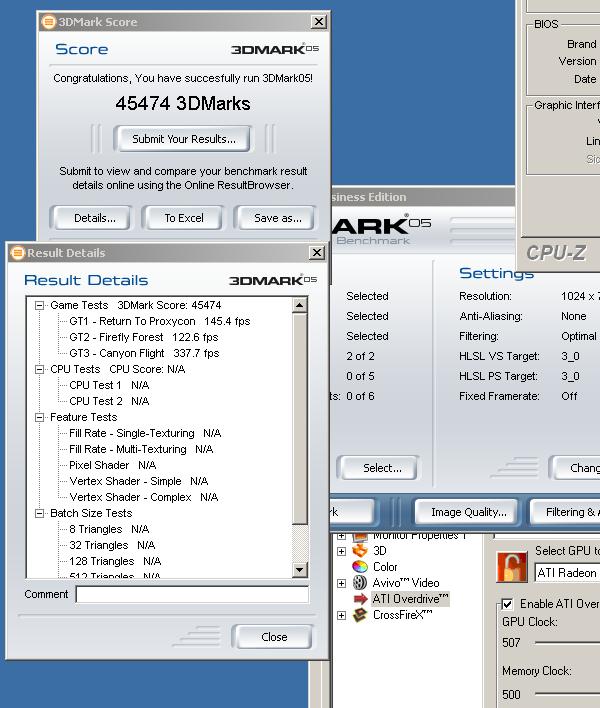The width and height of the screenshot is (600, 708).
Task: Select GT1 - Return To Proxycon row
Action: click(159, 321)
